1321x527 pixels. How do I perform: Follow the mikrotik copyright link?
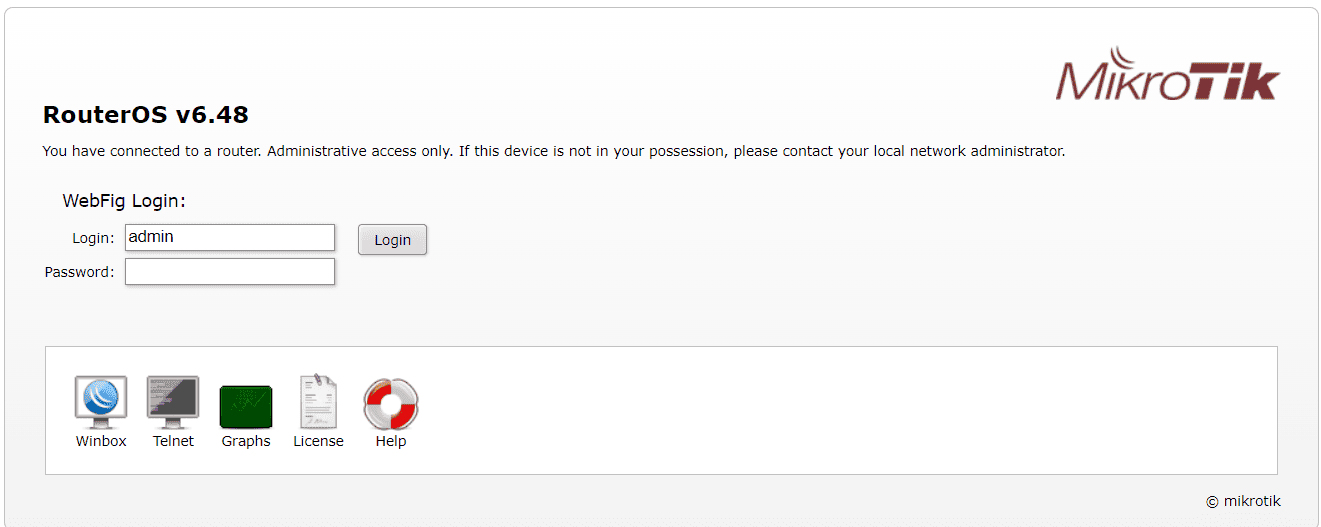(1251, 502)
